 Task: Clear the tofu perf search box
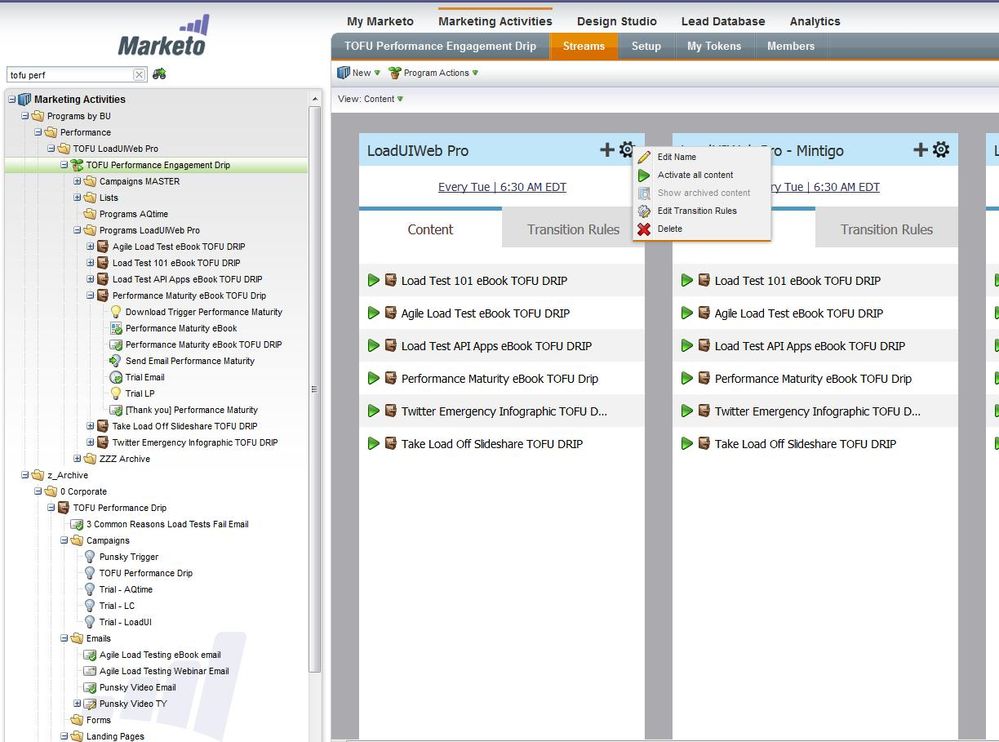[139, 75]
